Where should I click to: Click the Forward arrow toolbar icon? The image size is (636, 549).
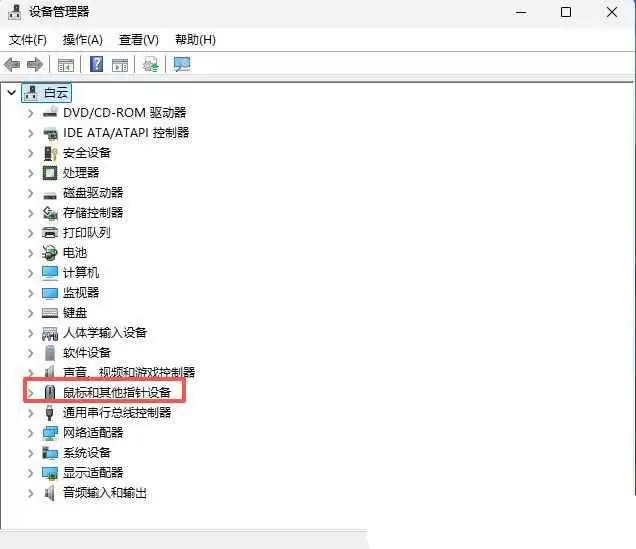[35, 64]
